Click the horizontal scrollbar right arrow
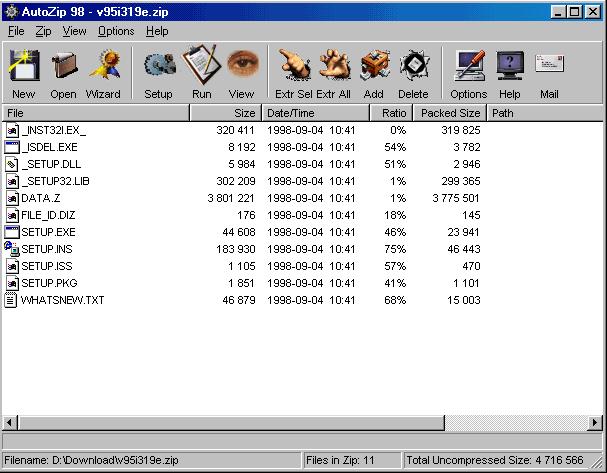This screenshot has width=607, height=473. pyautogui.click(x=595, y=423)
